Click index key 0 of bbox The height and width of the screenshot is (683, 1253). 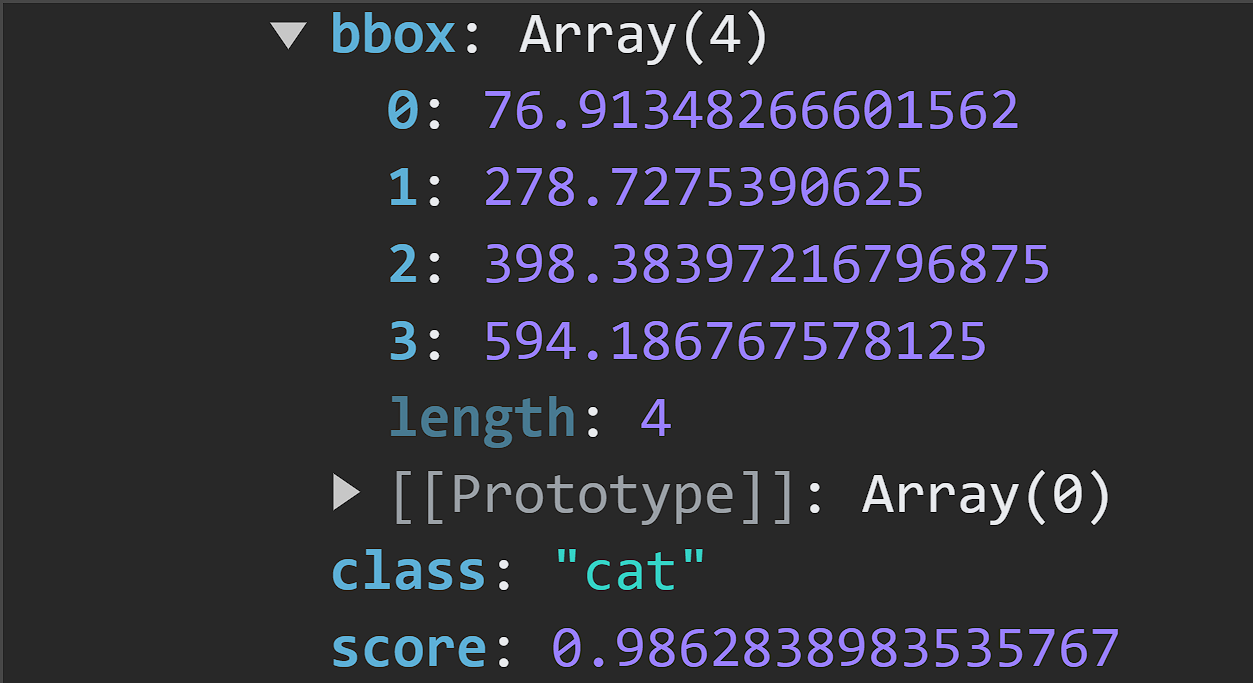[x=404, y=110]
